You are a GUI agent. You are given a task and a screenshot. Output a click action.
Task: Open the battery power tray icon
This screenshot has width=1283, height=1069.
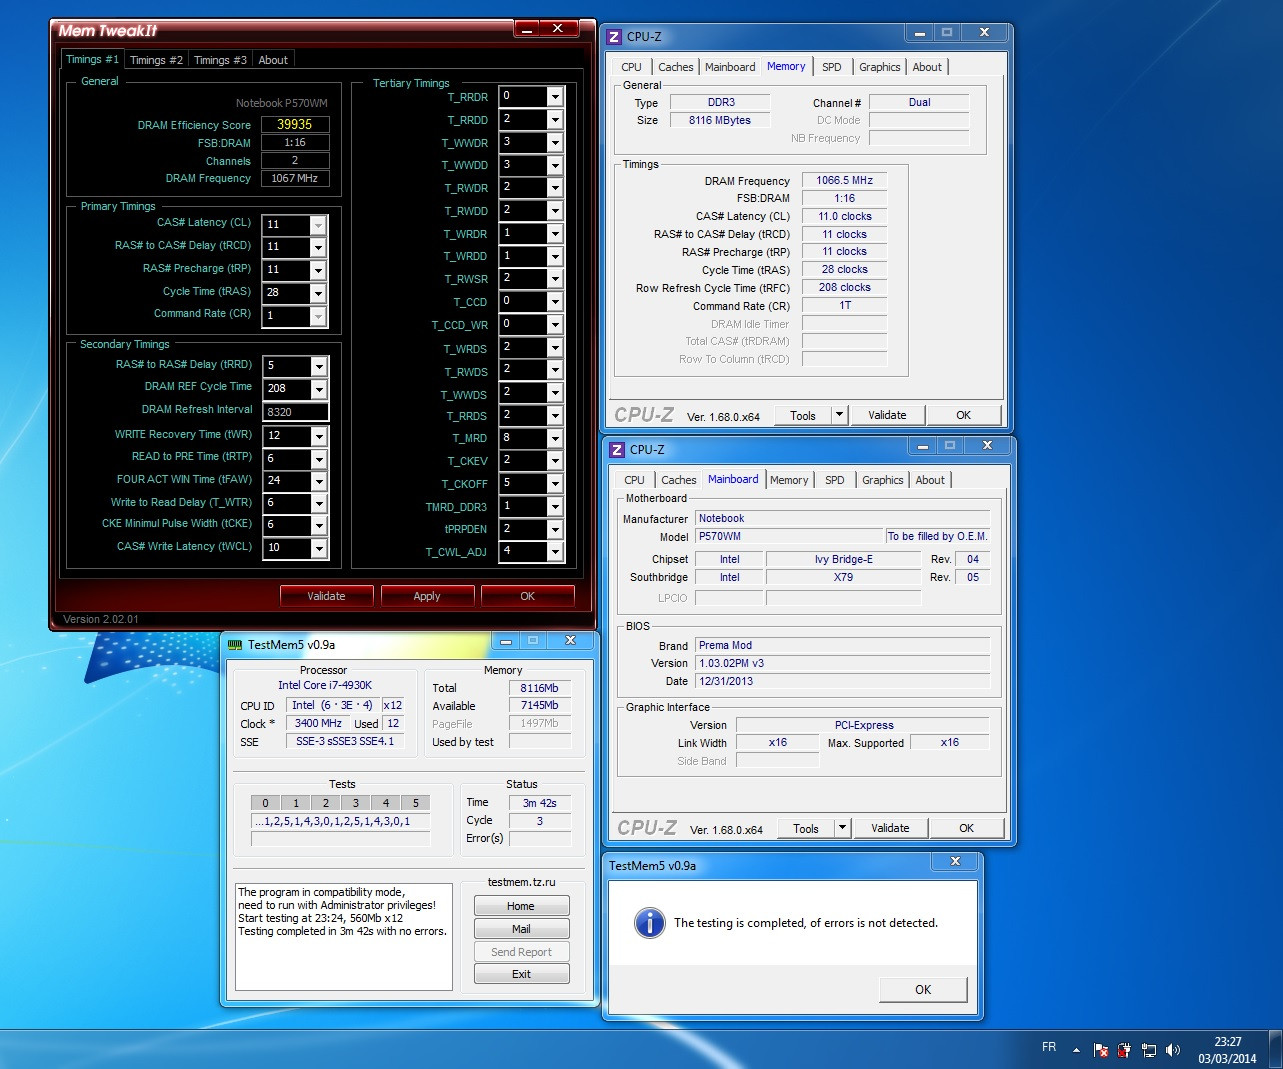click(1124, 1049)
